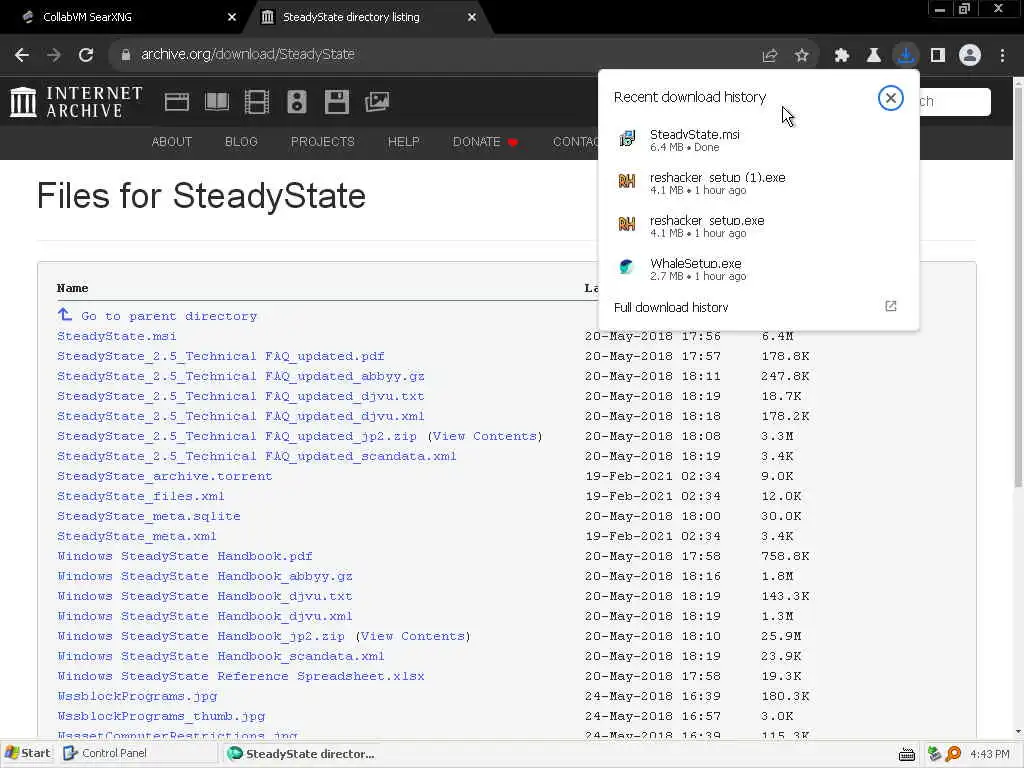Open the Technical FAQ_updated.pdf link
1024x768 pixels.
pyautogui.click(x=221, y=357)
